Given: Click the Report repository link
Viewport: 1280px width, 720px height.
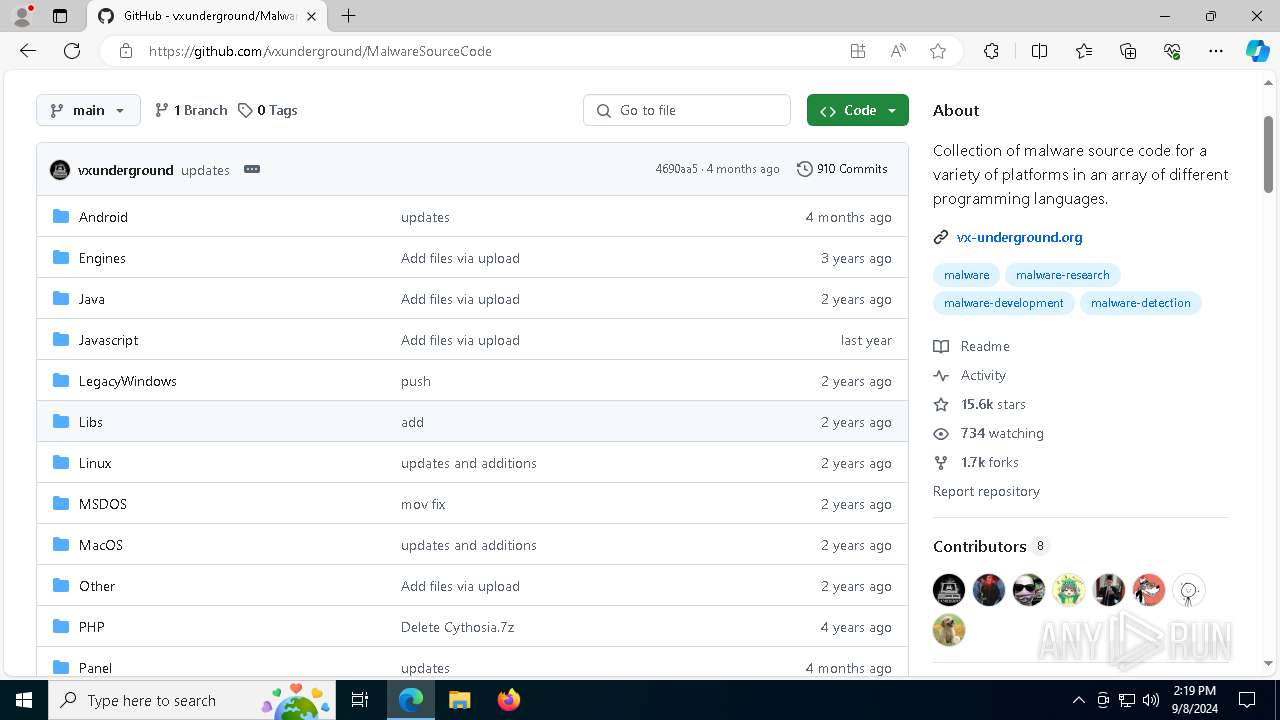Looking at the screenshot, I should point(986,491).
